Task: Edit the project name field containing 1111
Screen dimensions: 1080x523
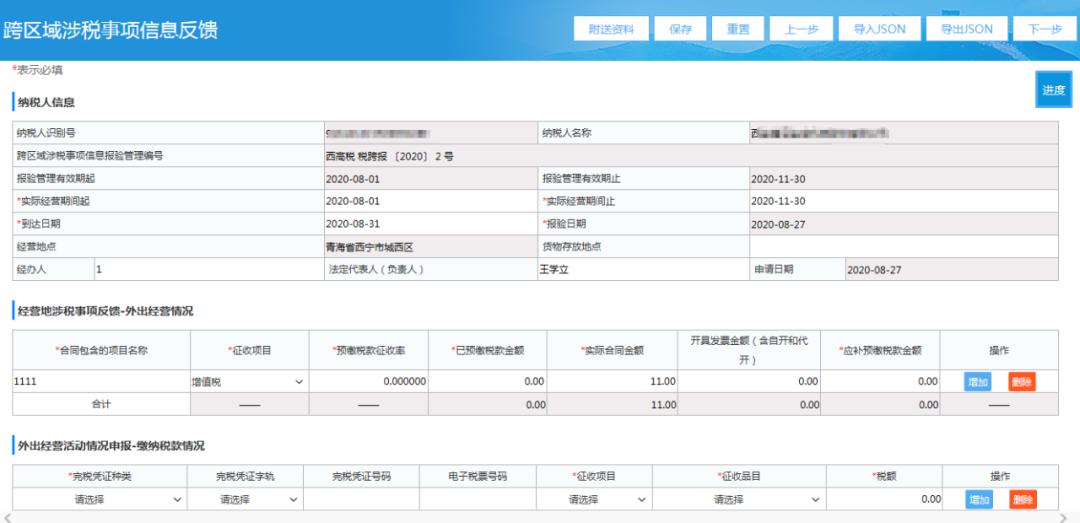Action: click(x=101, y=381)
